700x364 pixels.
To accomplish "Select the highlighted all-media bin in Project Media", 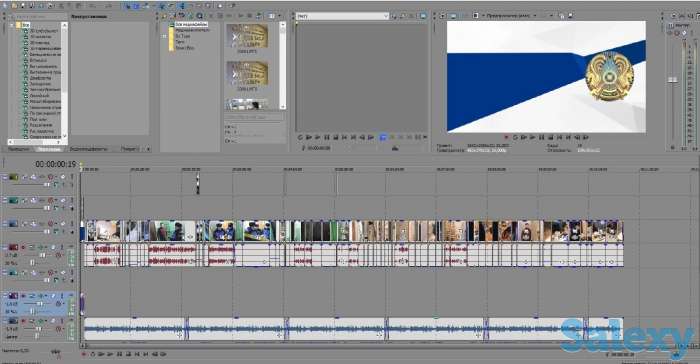I will tap(191, 25).
